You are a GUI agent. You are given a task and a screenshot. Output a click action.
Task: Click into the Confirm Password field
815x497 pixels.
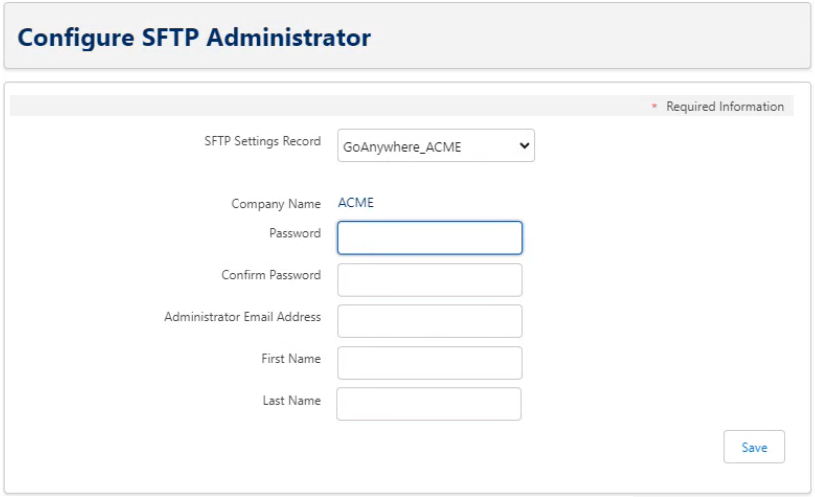(429, 280)
